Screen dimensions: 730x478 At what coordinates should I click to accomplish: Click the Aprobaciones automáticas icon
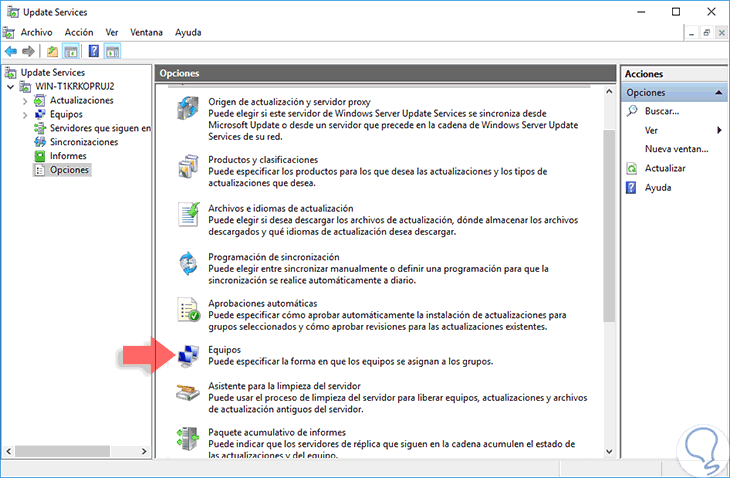pos(189,310)
